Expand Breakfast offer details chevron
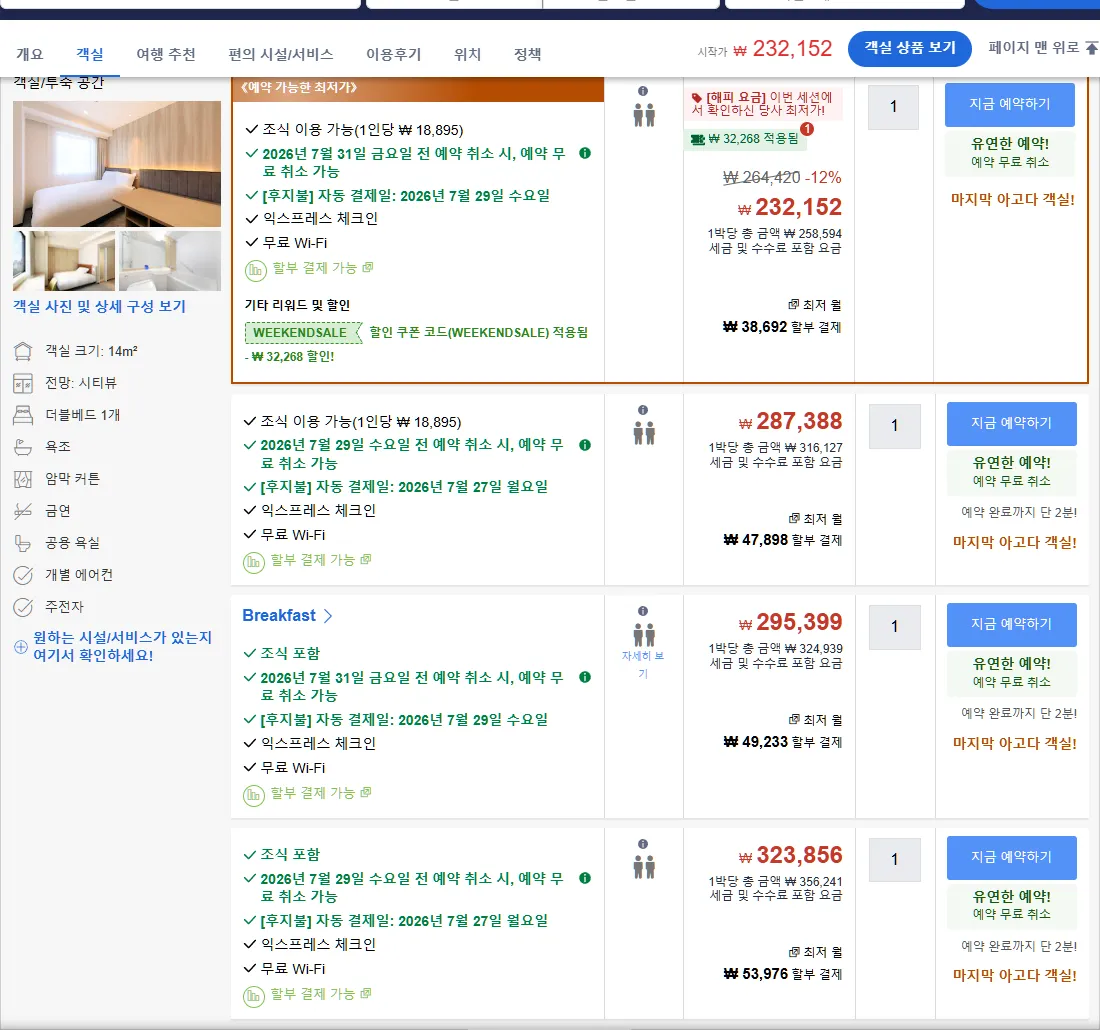1100x1030 pixels. (328, 616)
